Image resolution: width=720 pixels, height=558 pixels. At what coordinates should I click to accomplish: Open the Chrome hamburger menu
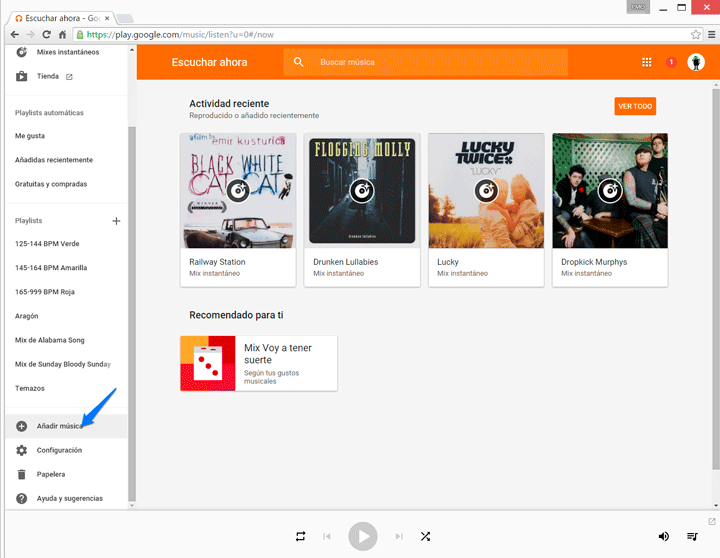tap(711, 34)
